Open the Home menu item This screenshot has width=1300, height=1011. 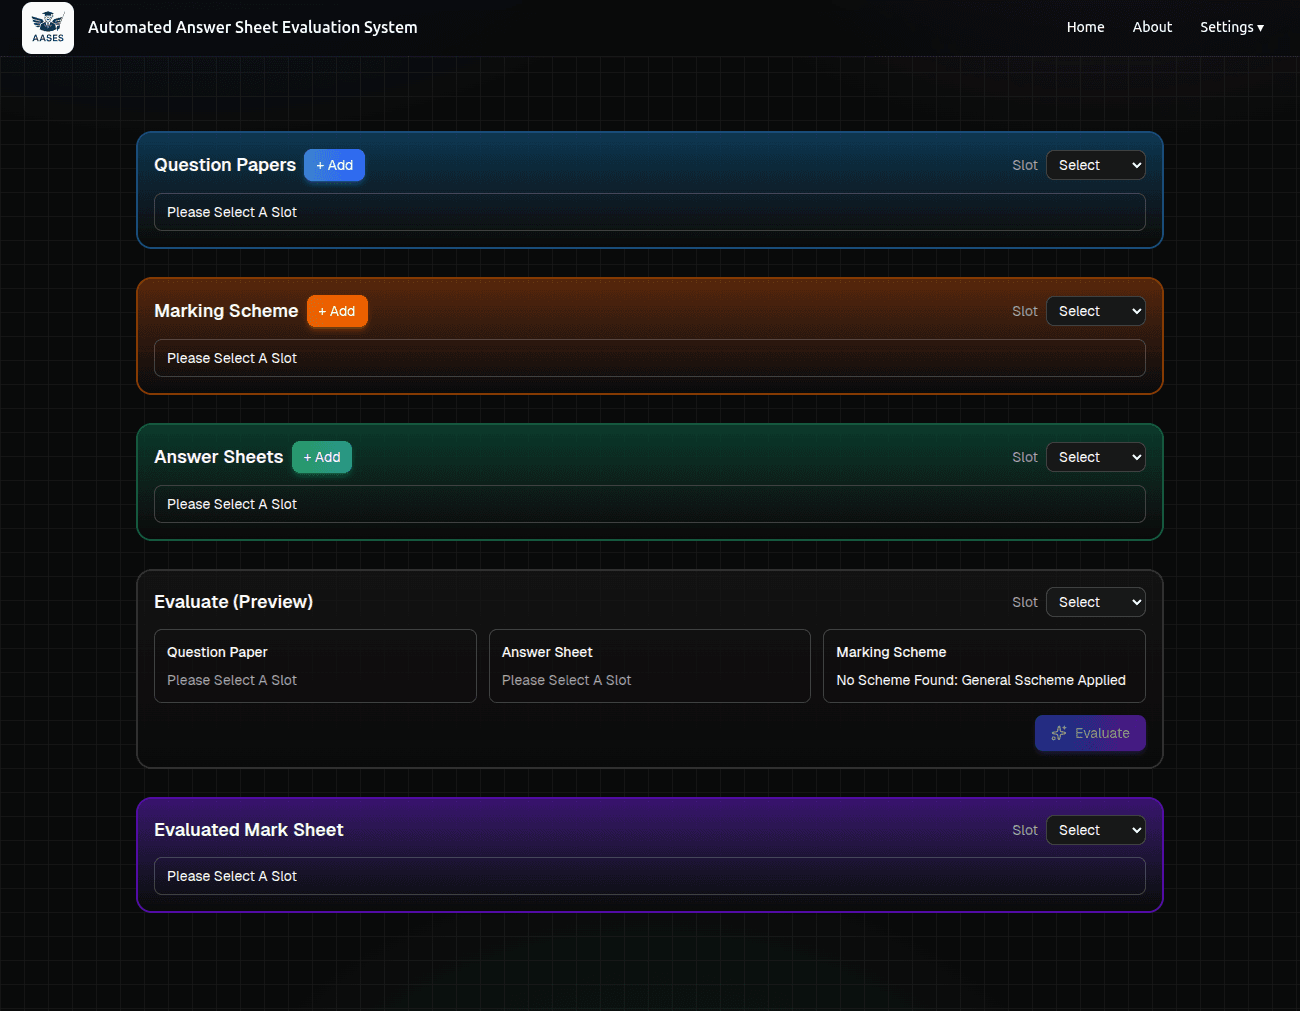1085,27
